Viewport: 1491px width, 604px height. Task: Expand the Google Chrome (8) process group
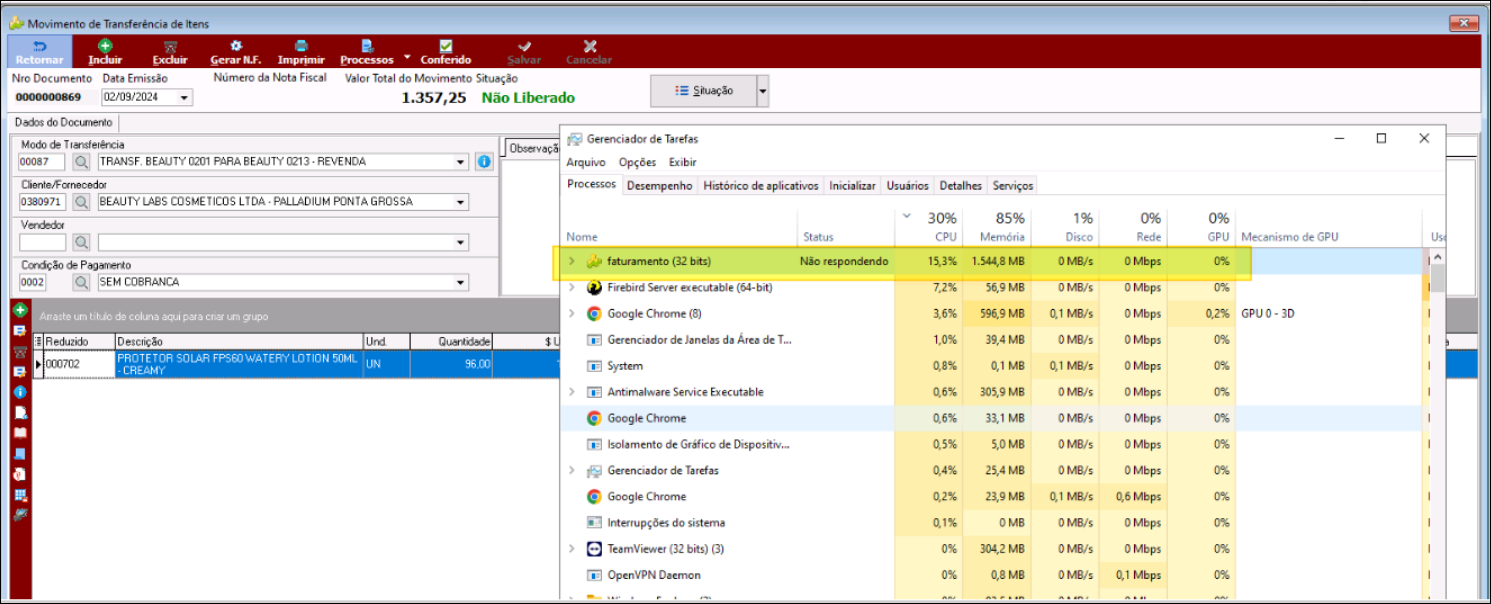(x=572, y=313)
